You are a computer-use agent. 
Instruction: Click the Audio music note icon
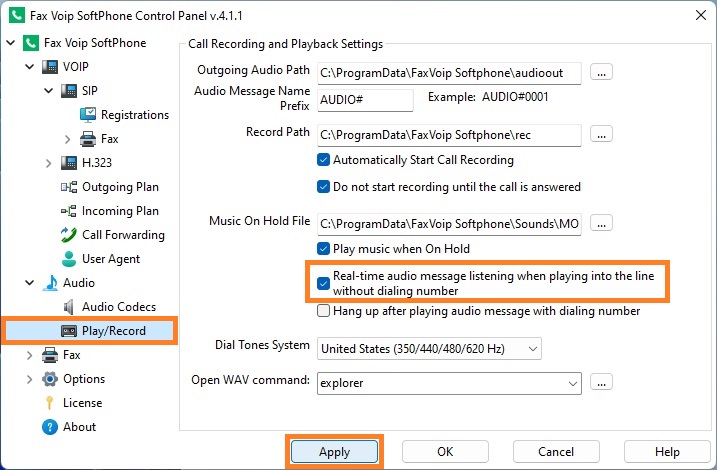click(x=50, y=283)
